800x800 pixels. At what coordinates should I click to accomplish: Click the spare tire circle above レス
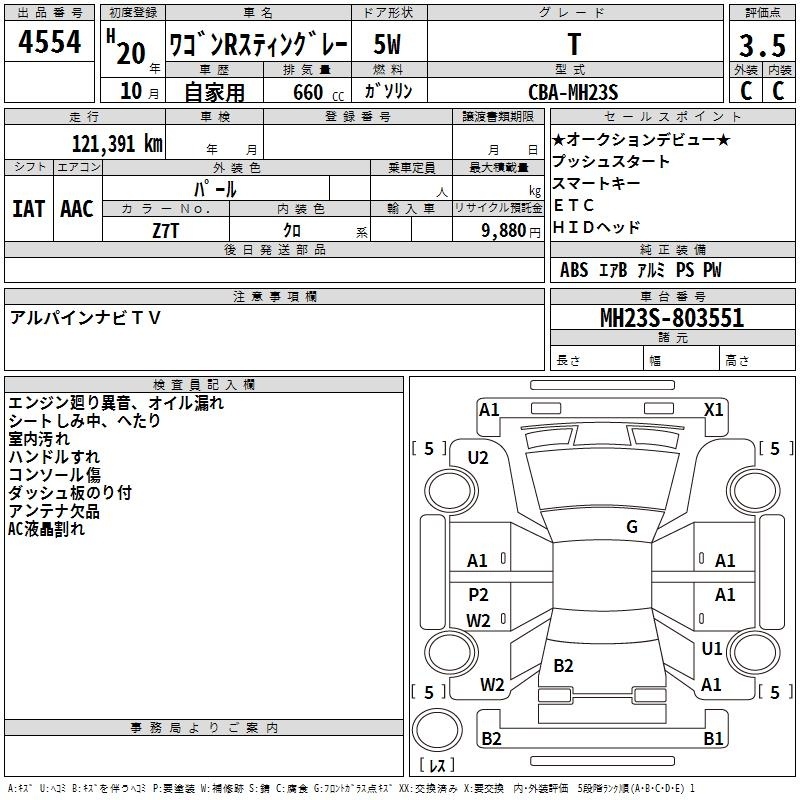coord(435,728)
